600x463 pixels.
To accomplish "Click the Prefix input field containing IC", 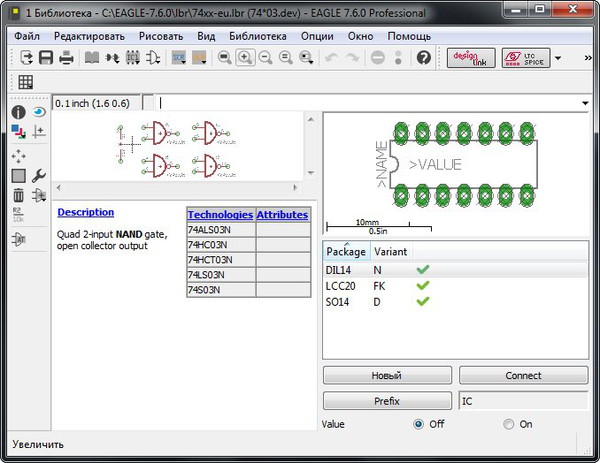I will click(x=523, y=401).
